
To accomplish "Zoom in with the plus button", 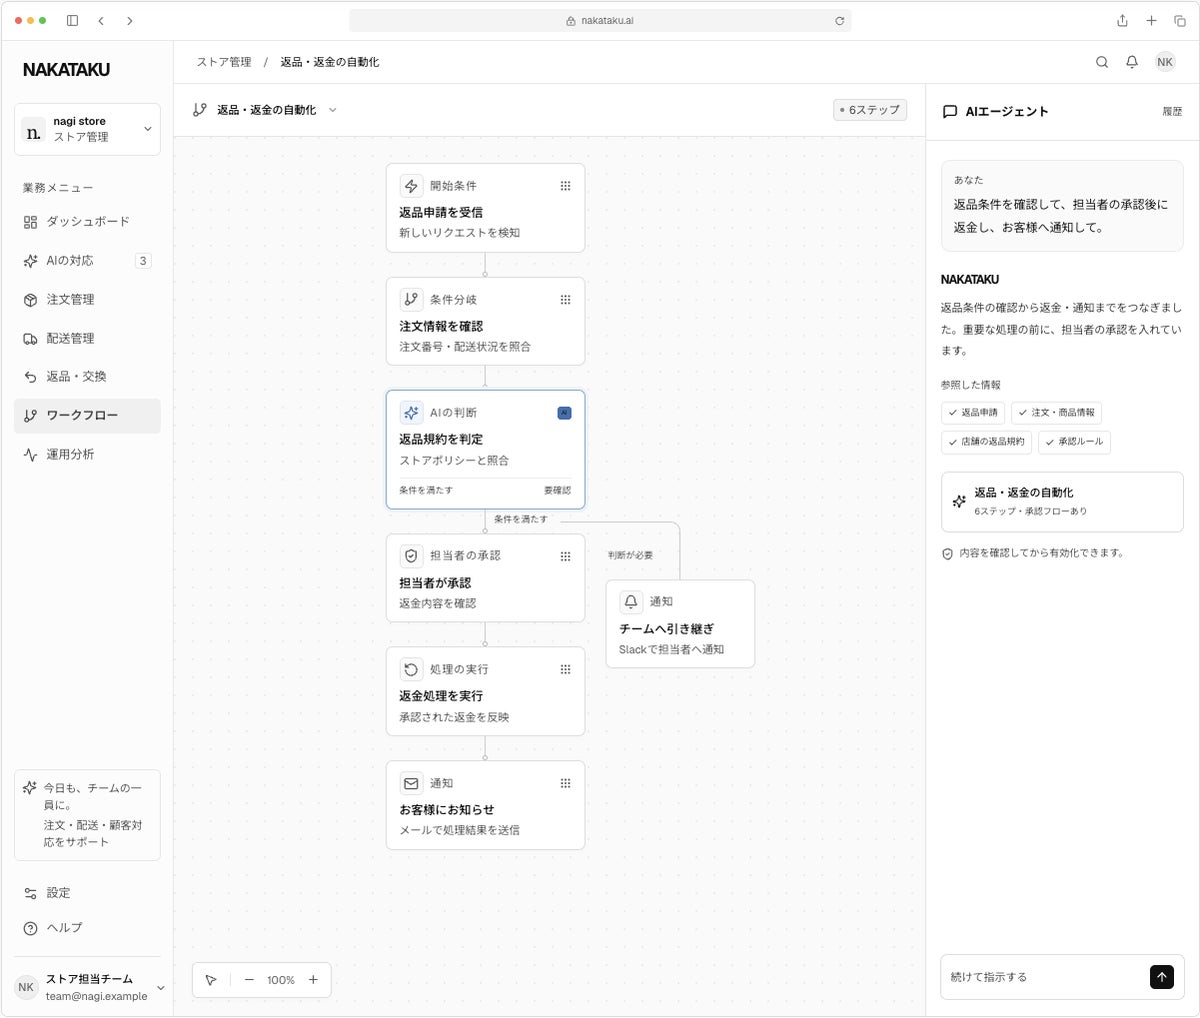I will click(313, 980).
